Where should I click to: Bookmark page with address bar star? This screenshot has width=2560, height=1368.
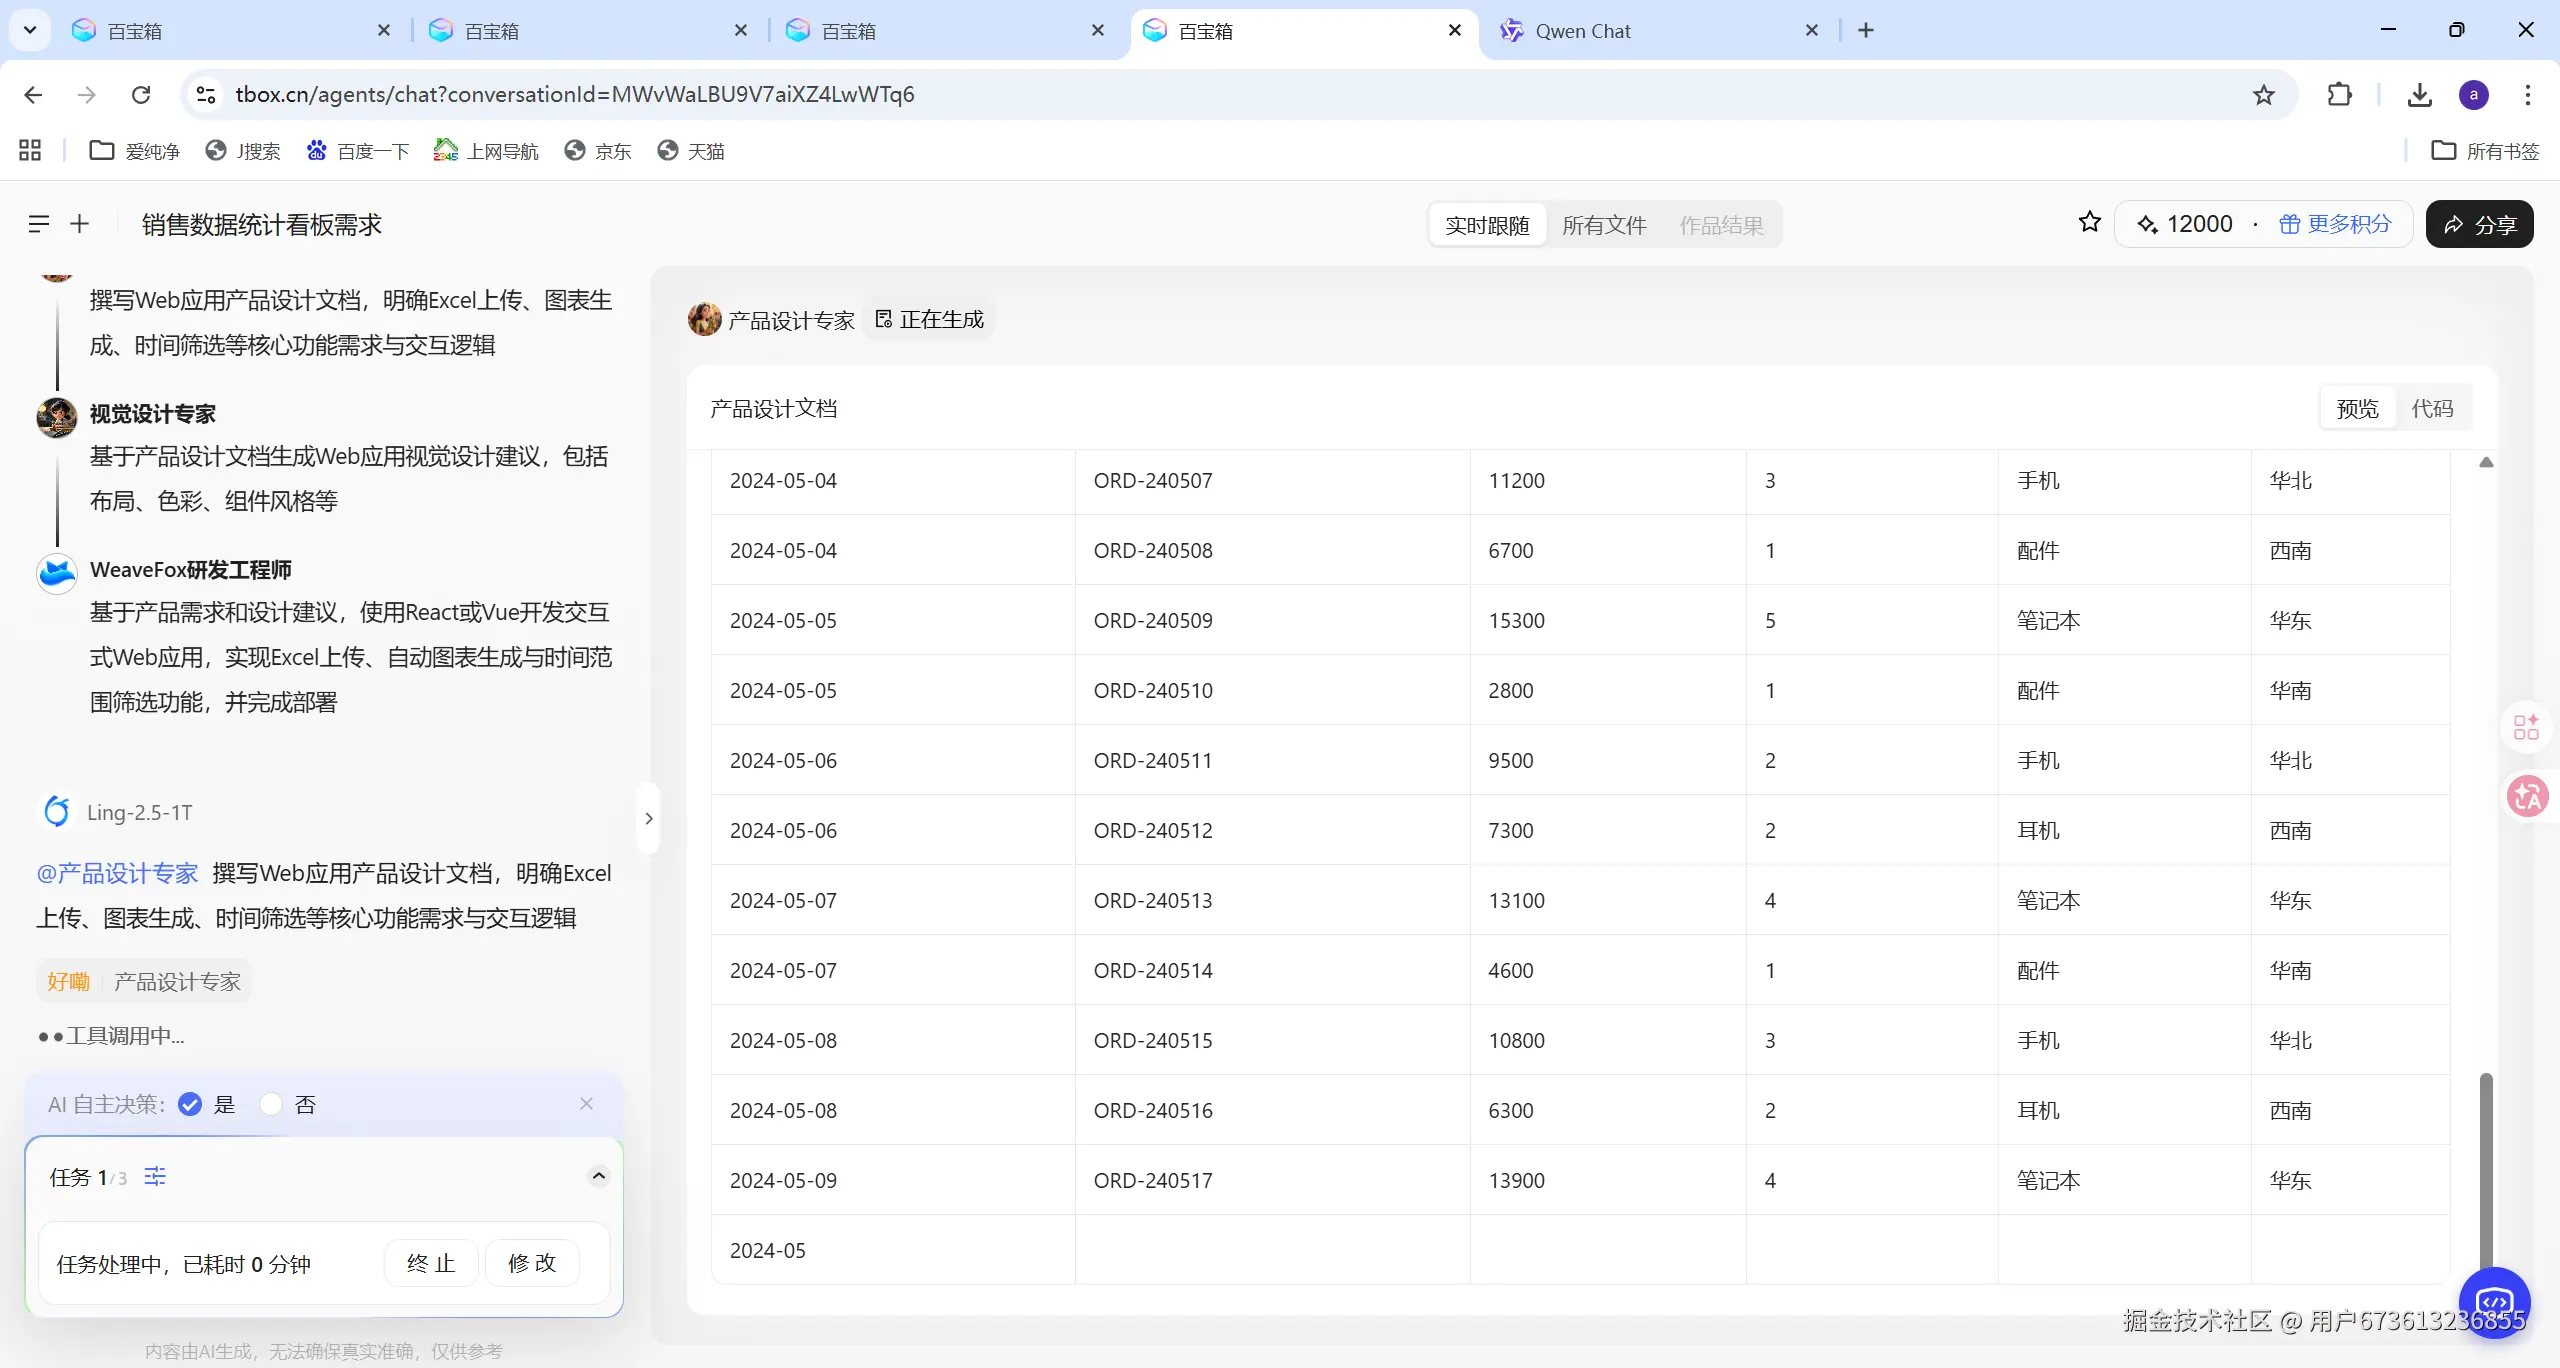pos(2264,94)
